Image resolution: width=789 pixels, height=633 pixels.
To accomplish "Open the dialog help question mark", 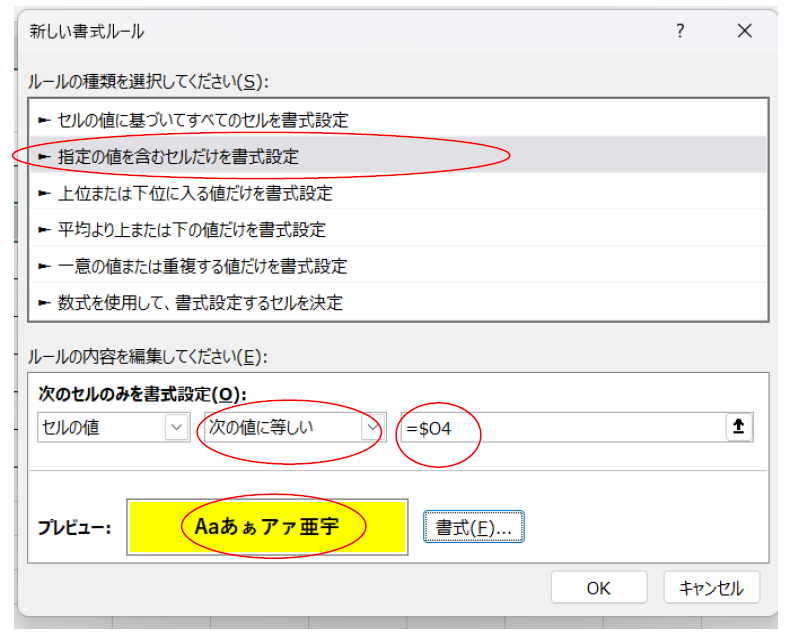I will (680, 32).
